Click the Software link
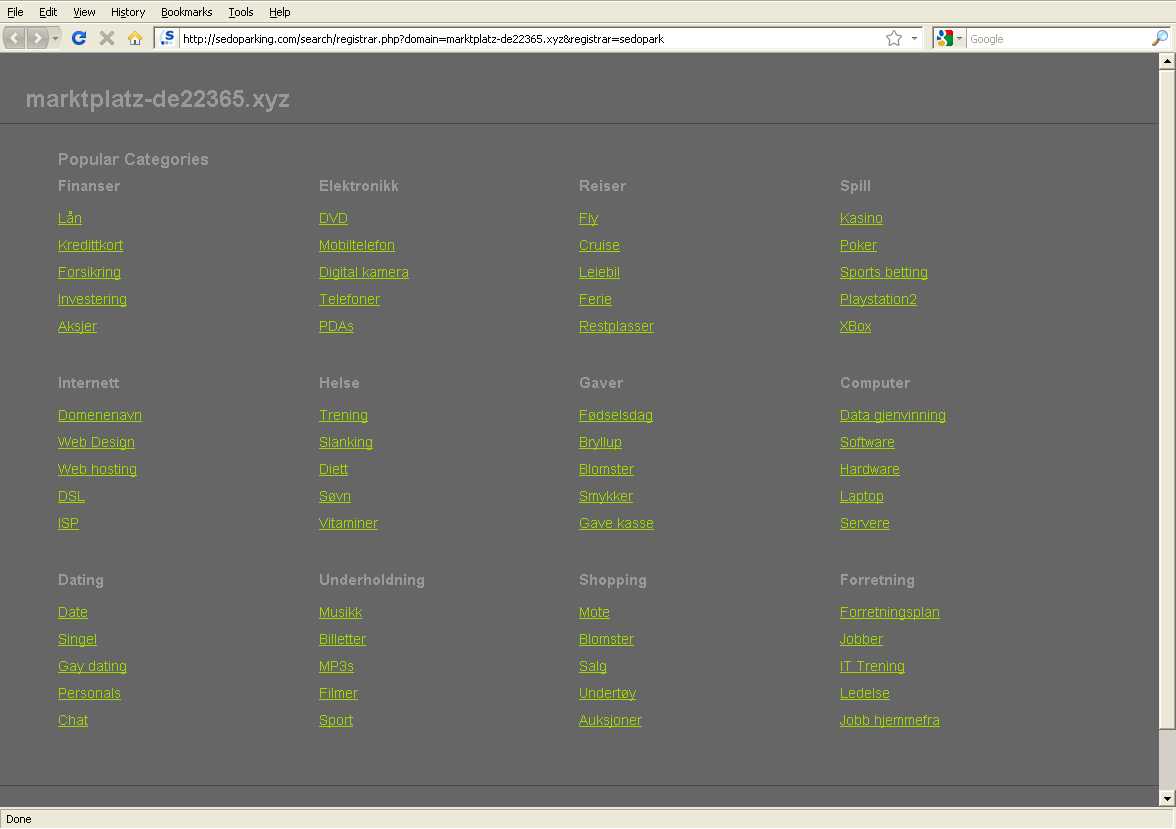The image size is (1176, 829). [867, 443]
